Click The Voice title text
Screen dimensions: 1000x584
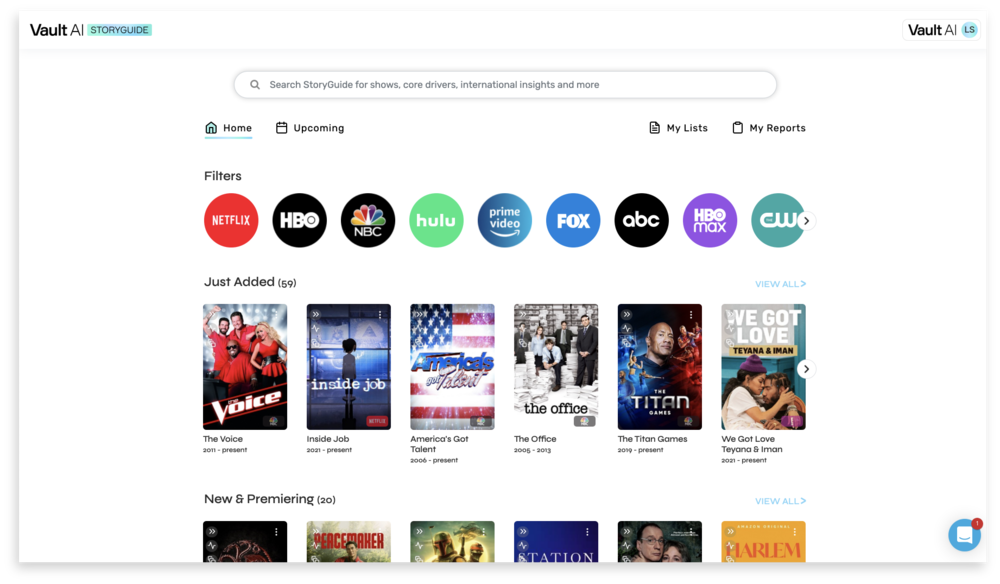click(223, 439)
